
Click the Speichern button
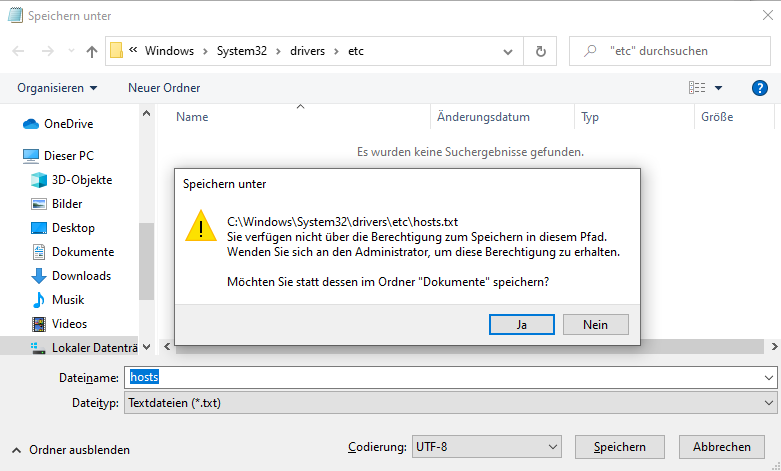[x=620, y=447]
